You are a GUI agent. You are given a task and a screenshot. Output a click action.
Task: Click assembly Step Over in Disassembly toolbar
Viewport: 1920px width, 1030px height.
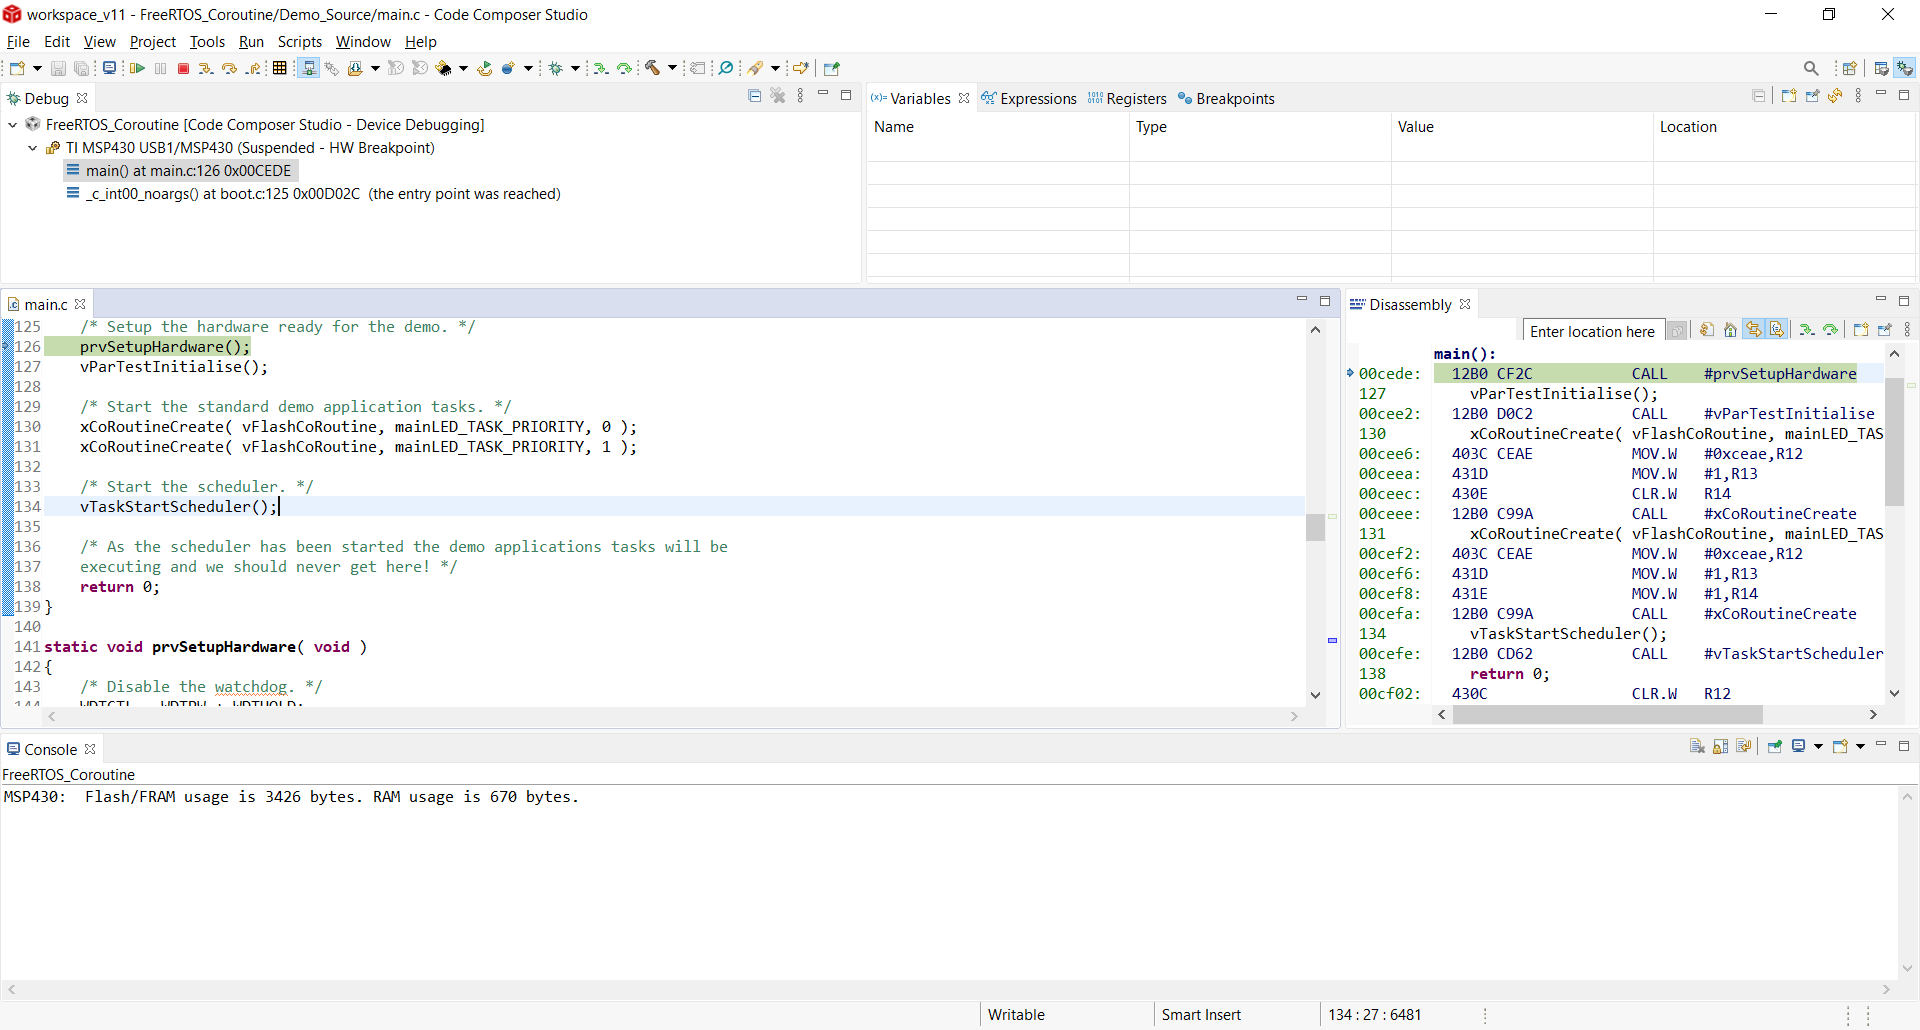pos(1830,330)
